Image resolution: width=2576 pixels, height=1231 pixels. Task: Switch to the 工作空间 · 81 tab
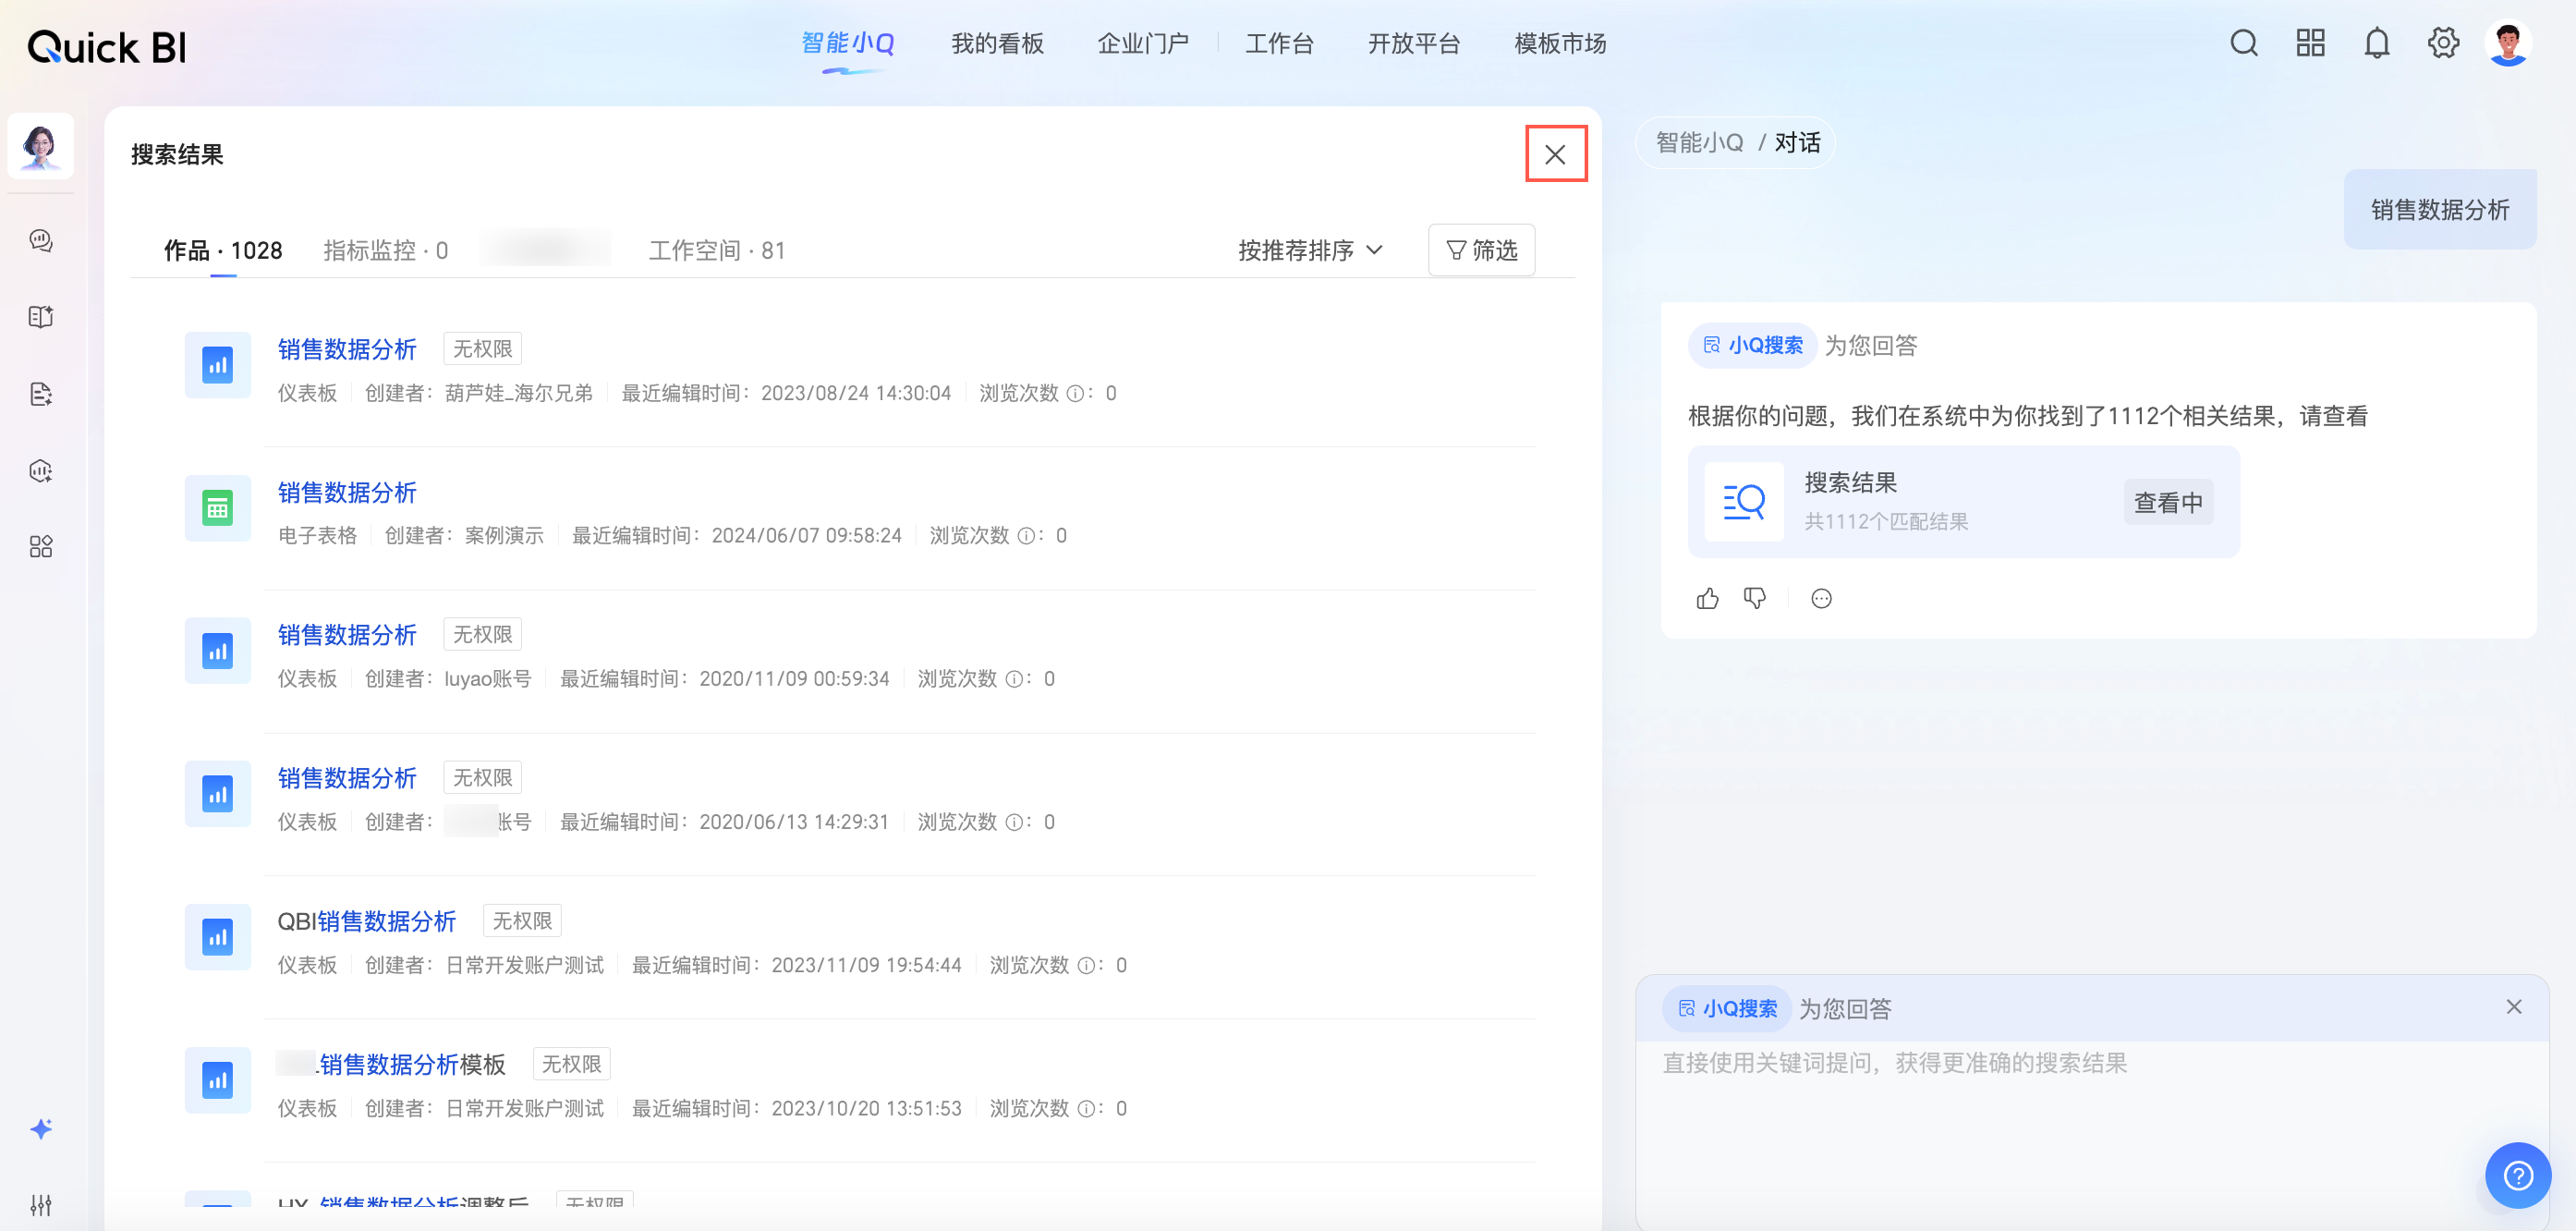coord(716,250)
